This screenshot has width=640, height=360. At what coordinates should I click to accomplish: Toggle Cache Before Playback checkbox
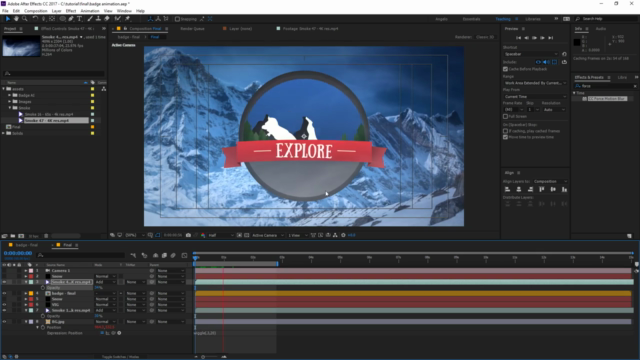tap(505, 69)
